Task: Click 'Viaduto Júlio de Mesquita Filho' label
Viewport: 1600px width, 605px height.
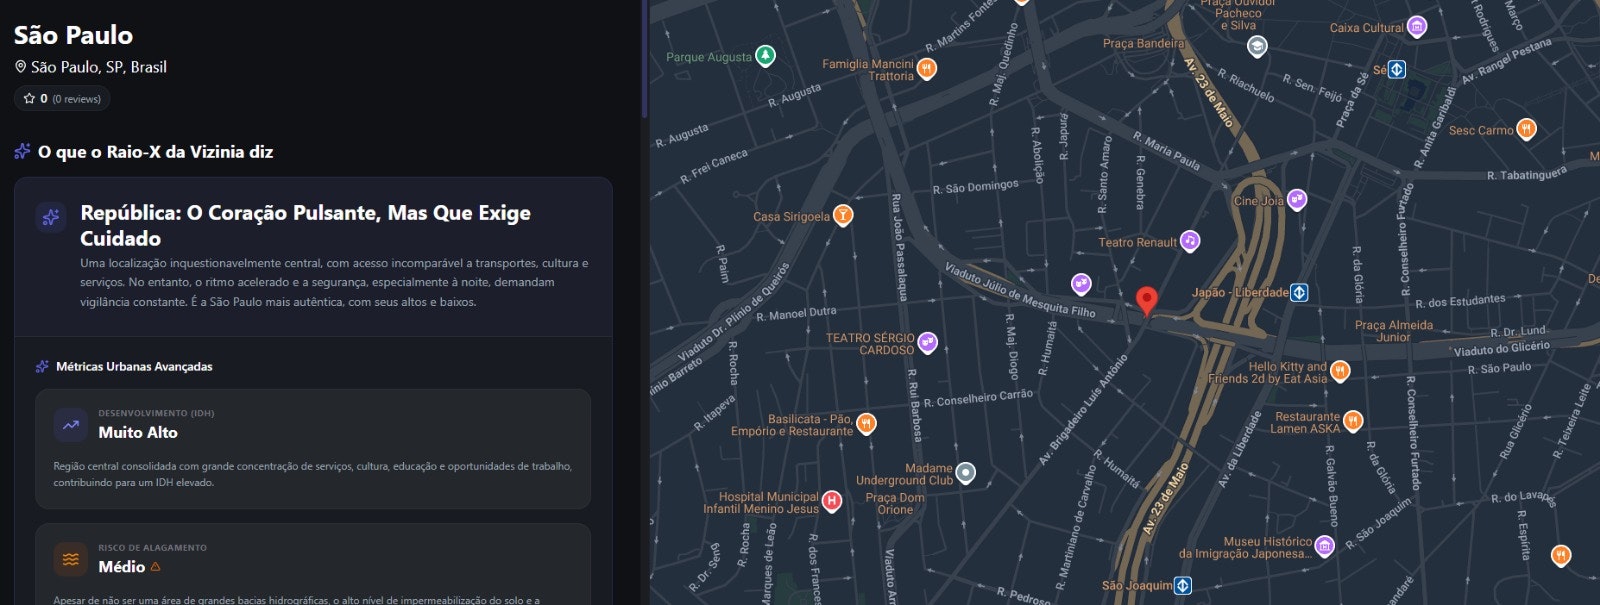Action: (x=1020, y=290)
